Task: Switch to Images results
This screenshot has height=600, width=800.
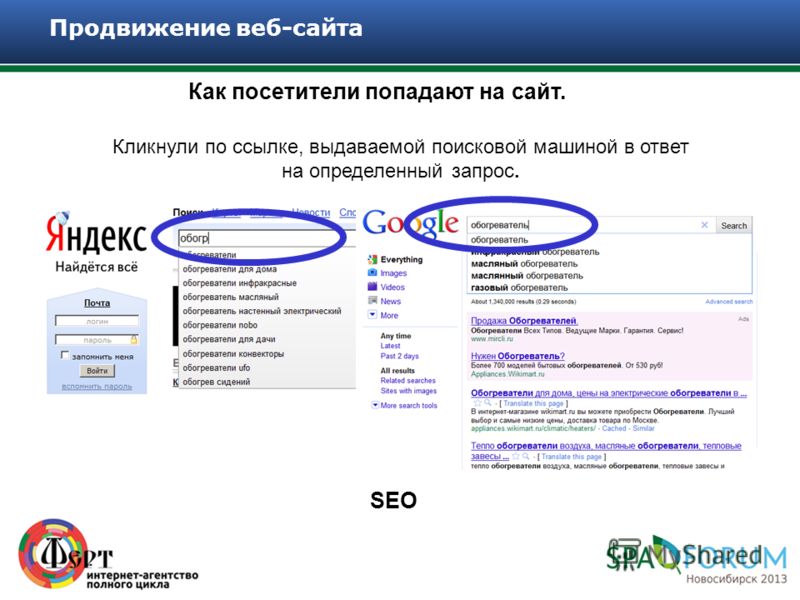Action: pyautogui.click(x=393, y=273)
